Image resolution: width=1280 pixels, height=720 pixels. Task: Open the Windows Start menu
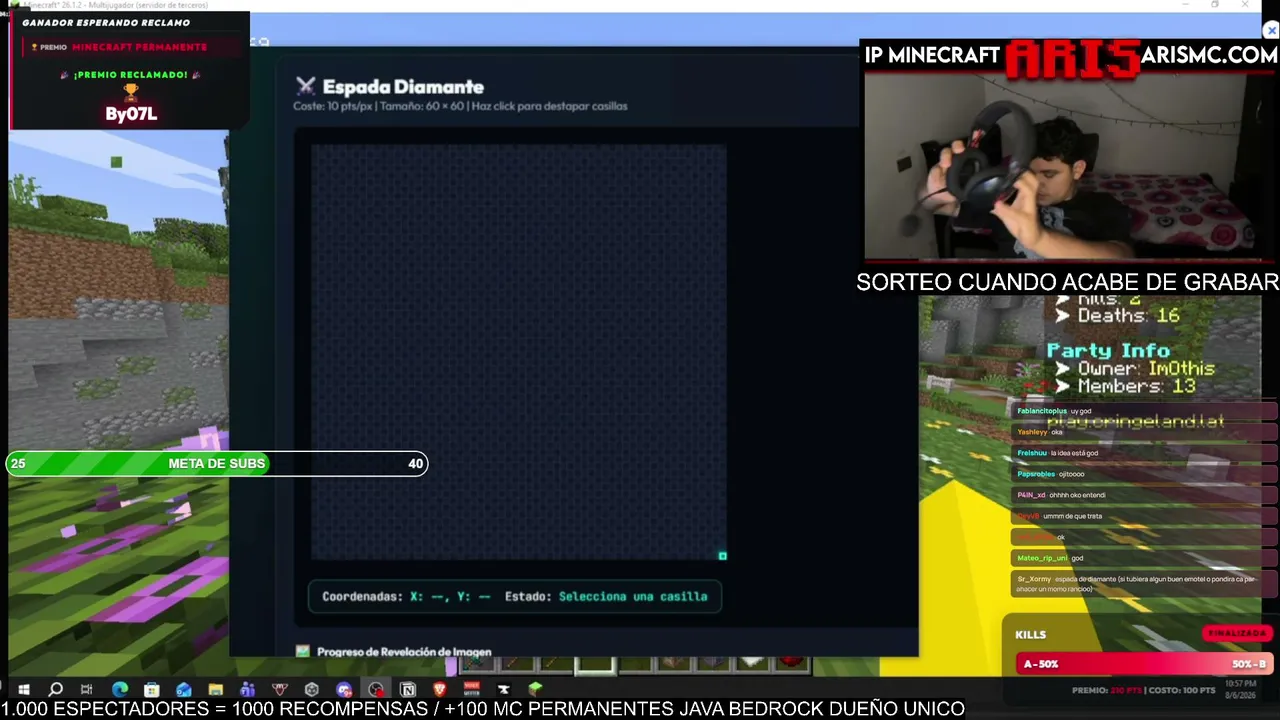pos(24,689)
